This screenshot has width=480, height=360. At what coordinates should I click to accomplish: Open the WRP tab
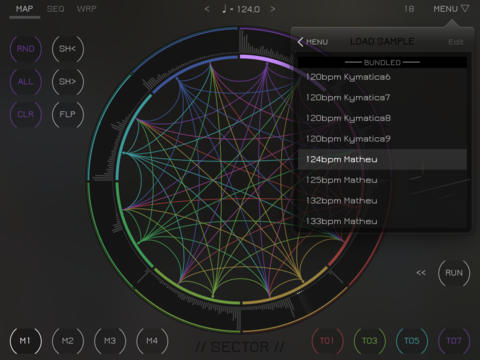pyautogui.click(x=86, y=9)
